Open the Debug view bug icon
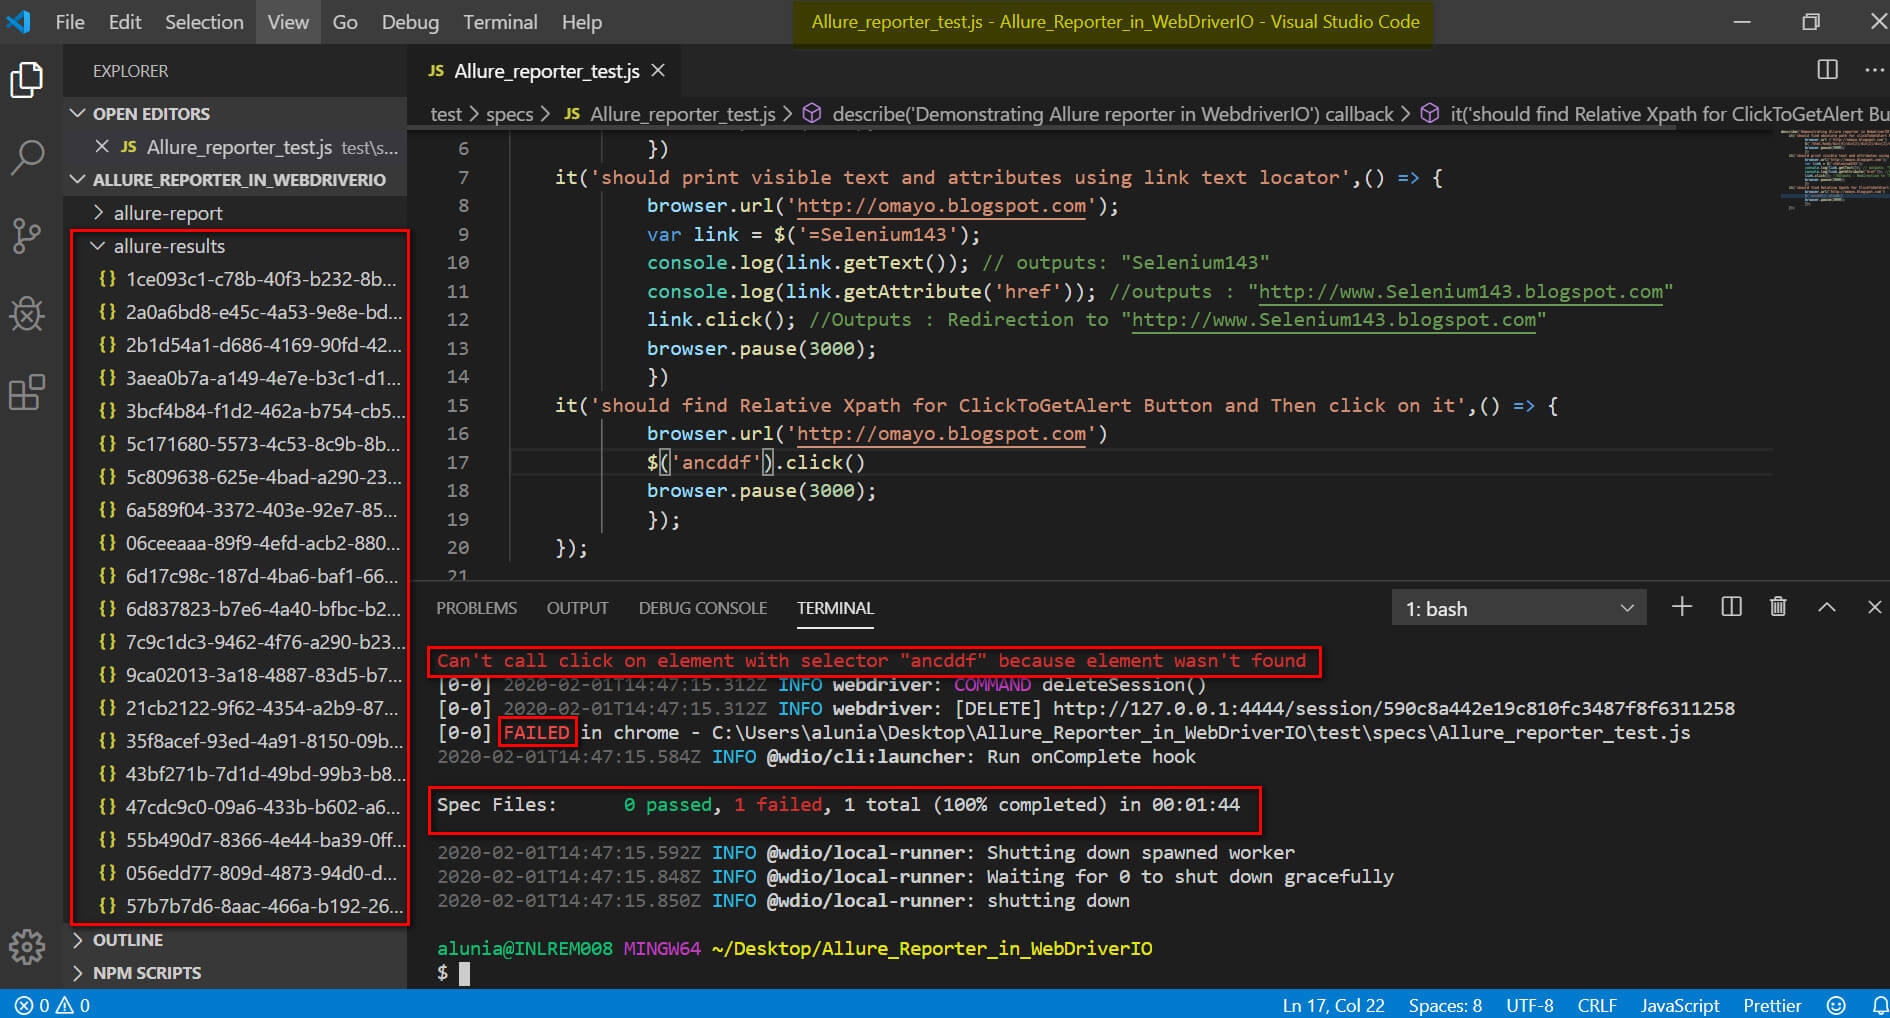The image size is (1890, 1018). pos(27,314)
